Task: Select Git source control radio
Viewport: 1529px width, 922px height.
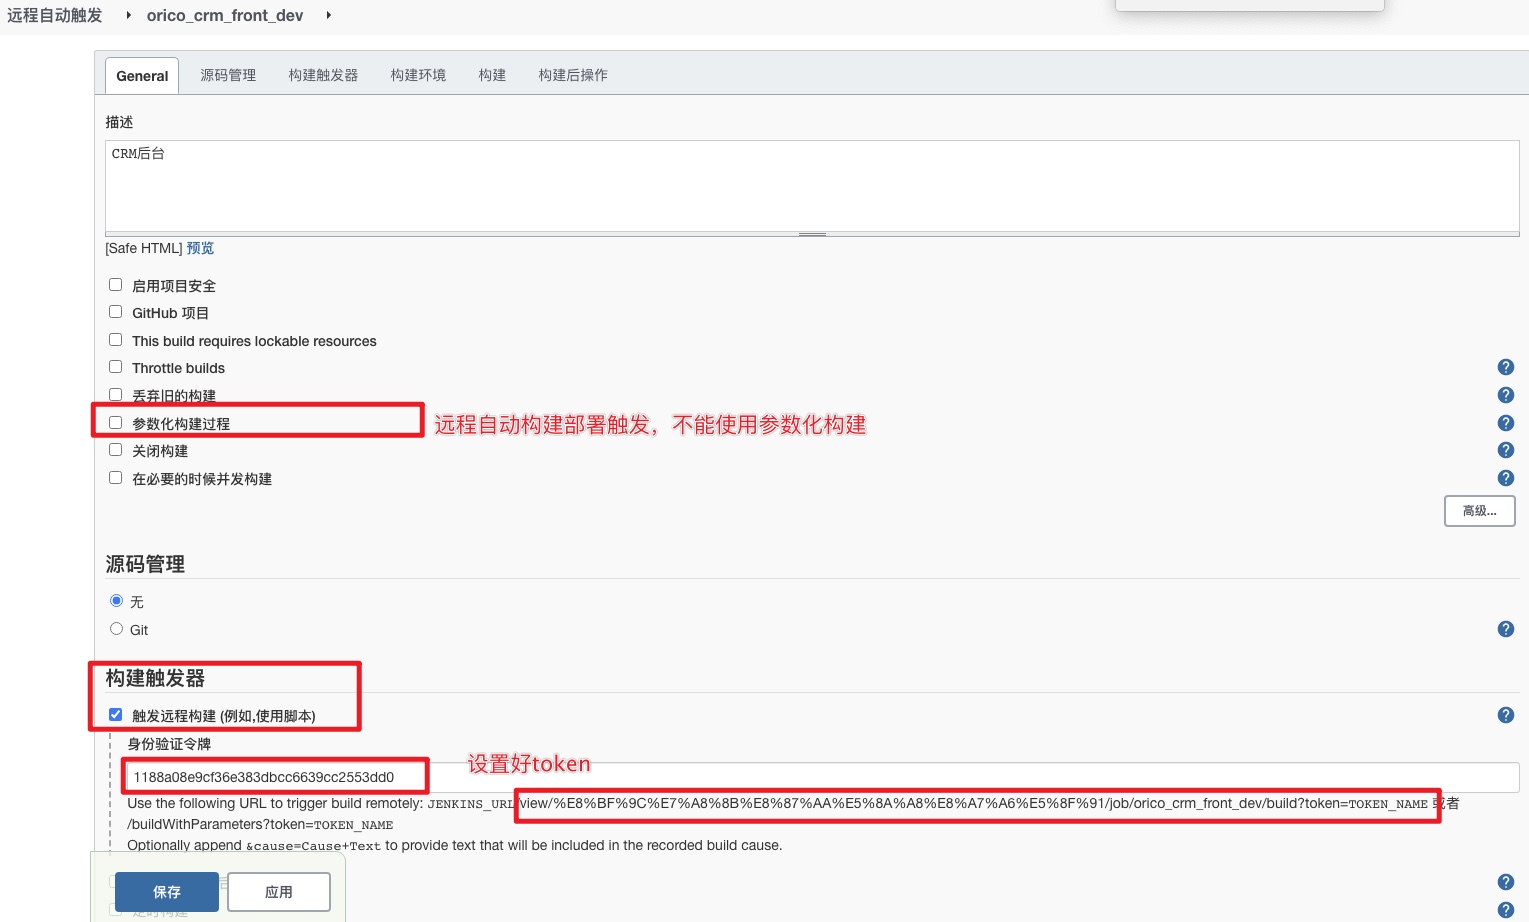Action: 117,629
